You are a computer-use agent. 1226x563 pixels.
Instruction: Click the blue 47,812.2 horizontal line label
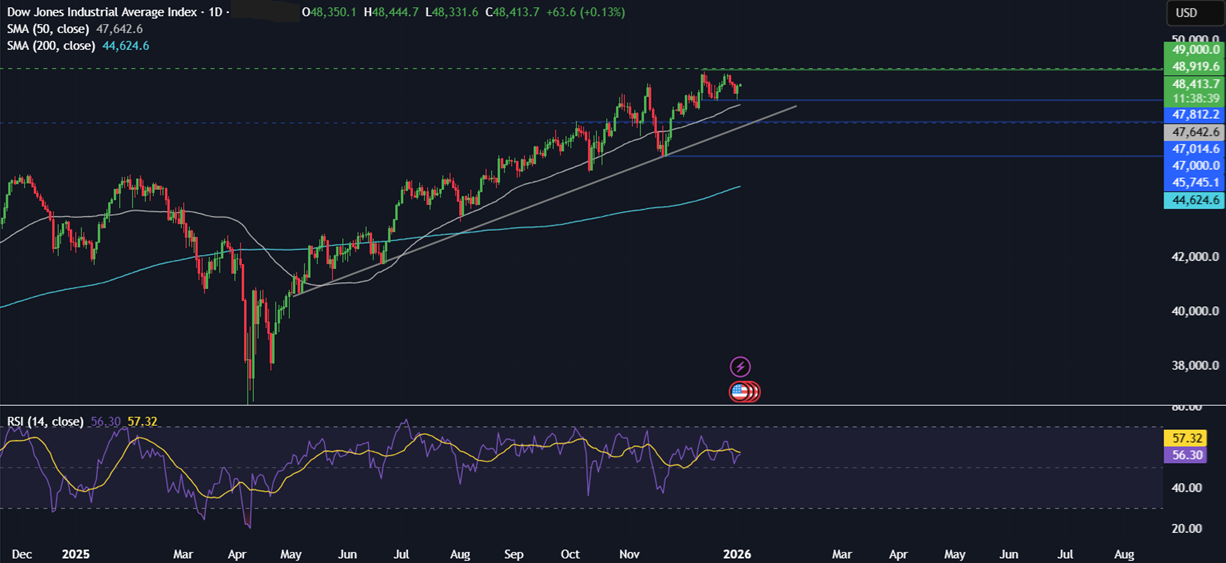(x=1195, y=116)
